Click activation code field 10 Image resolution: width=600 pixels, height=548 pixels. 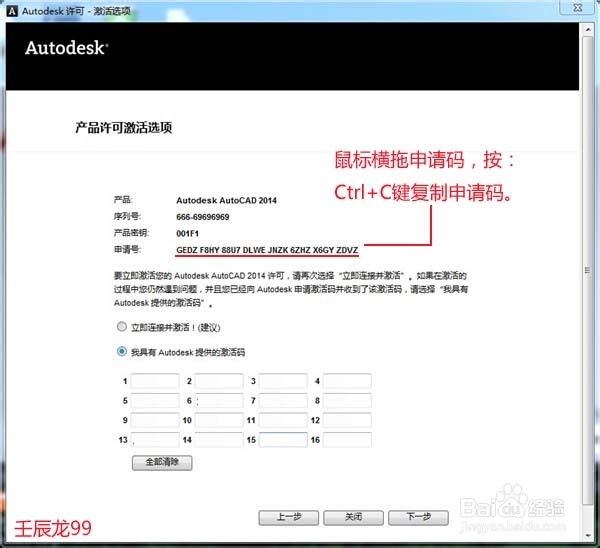click(219, 420)
